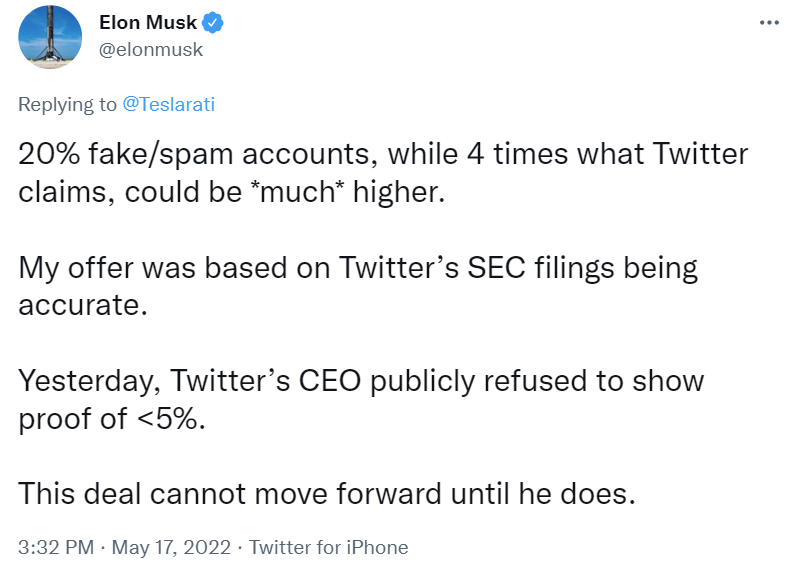The height and width of the screenshot is (565, 800).
Task: Open the three-dot more options menu
Action: 769,23
